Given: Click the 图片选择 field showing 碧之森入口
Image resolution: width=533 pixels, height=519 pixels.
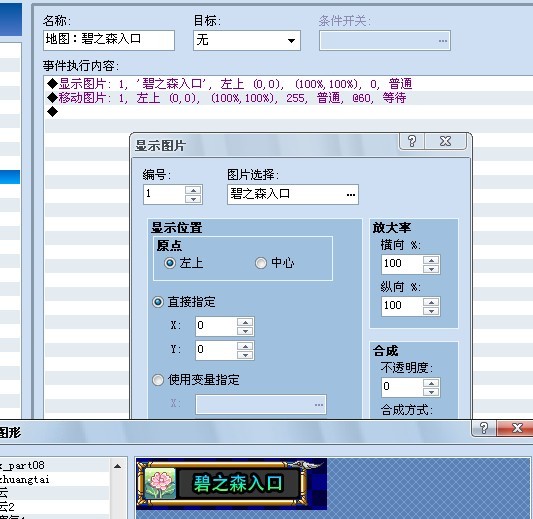Looking at the screenshot, I should pos(293,194).
